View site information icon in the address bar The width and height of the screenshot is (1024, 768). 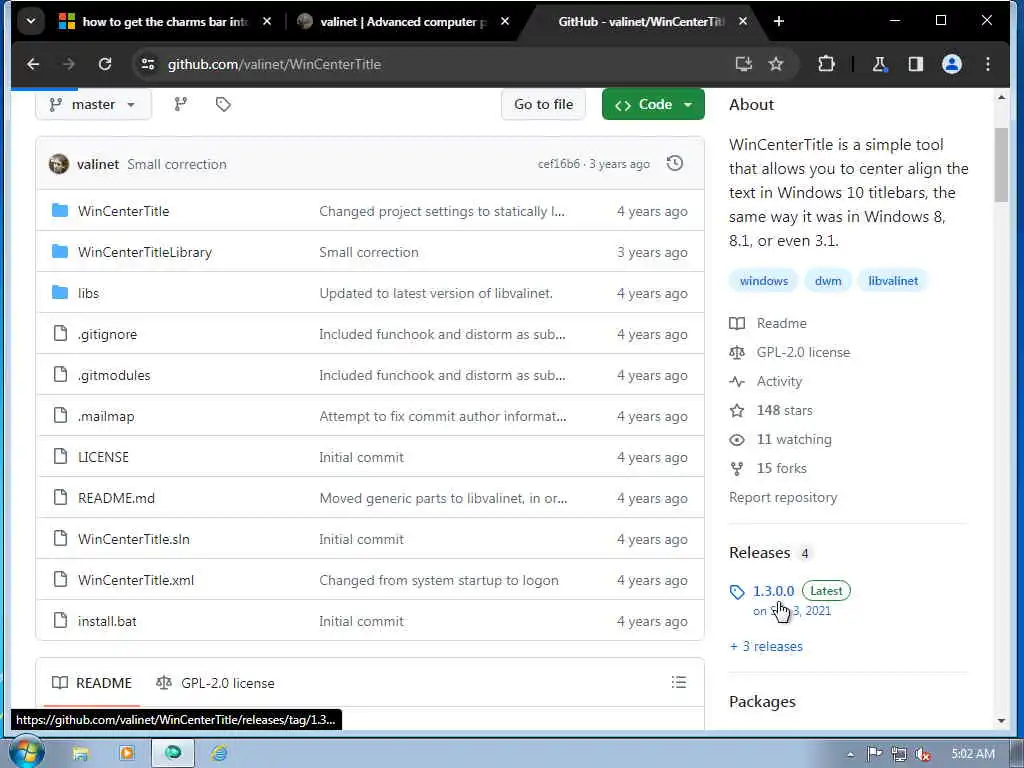(148, 64)
